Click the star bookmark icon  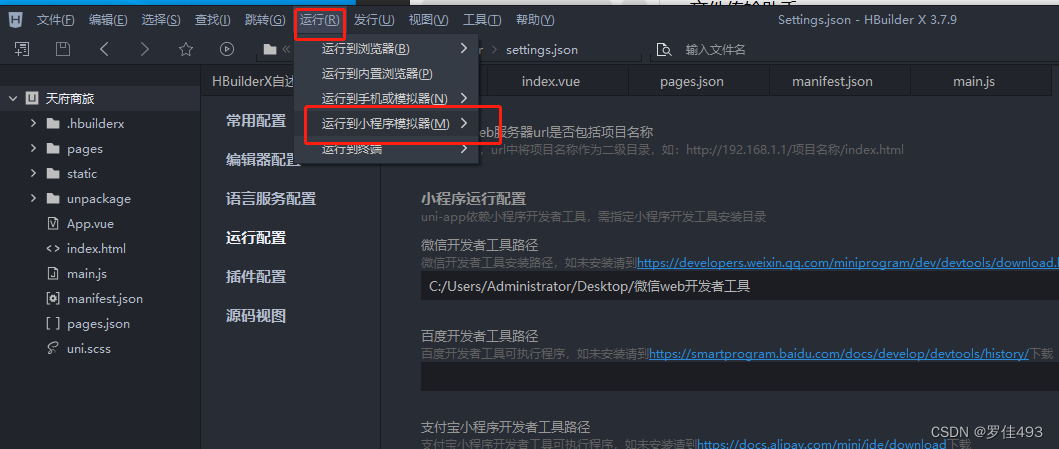186,49
